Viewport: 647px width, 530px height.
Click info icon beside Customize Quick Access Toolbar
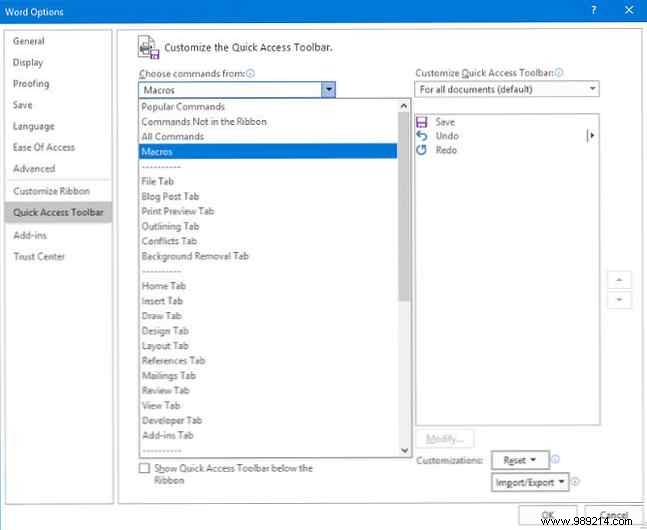tap(559, 73)
